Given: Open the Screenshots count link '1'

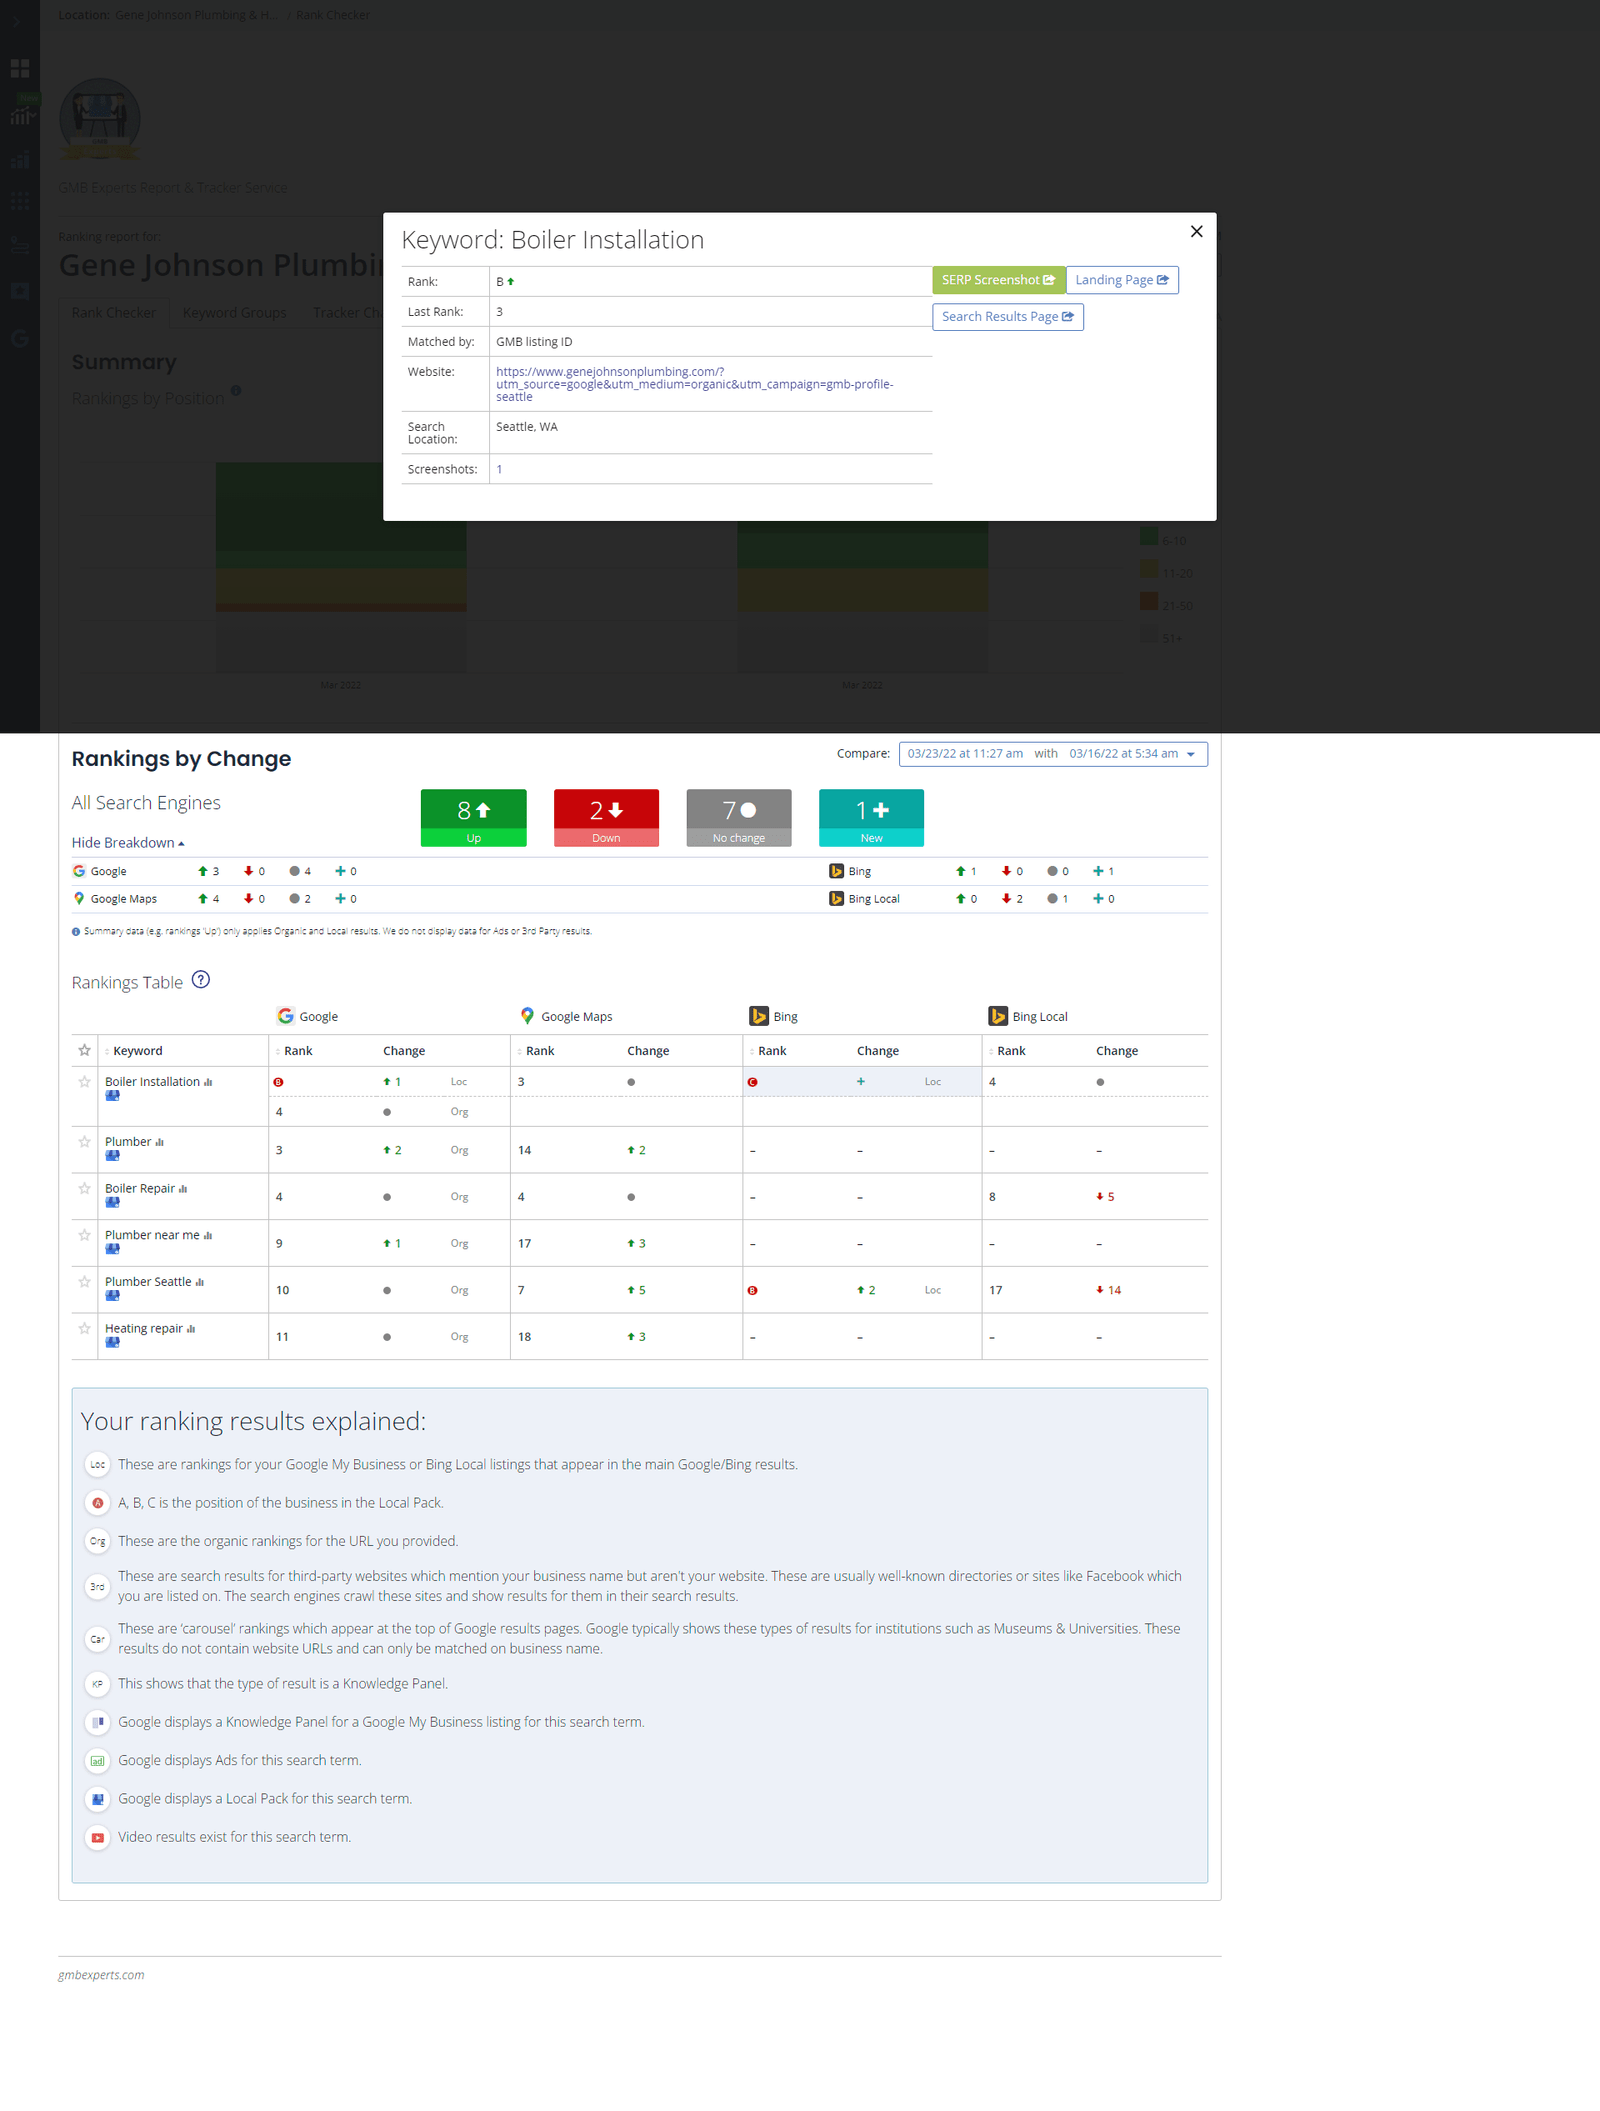Looking at the screenshot, I should click(x=499, y=469).
